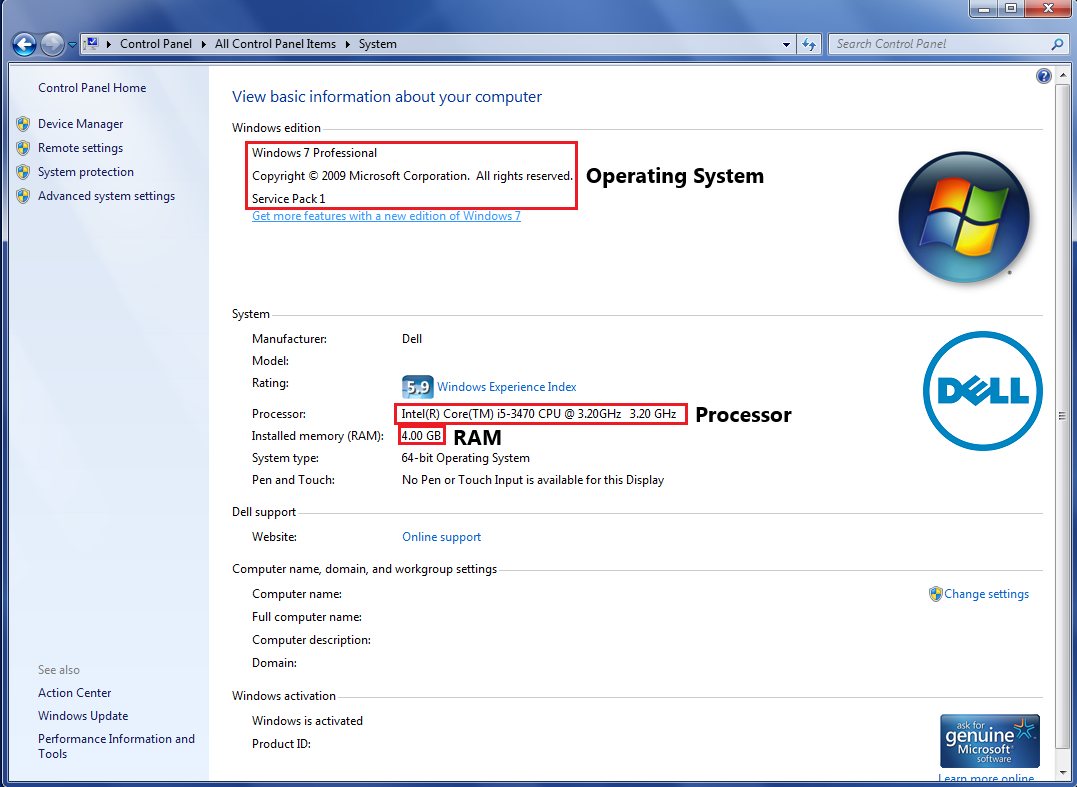Open Help with the blue question mark icon
The image size is (1077, 787).
[1043, 76]
